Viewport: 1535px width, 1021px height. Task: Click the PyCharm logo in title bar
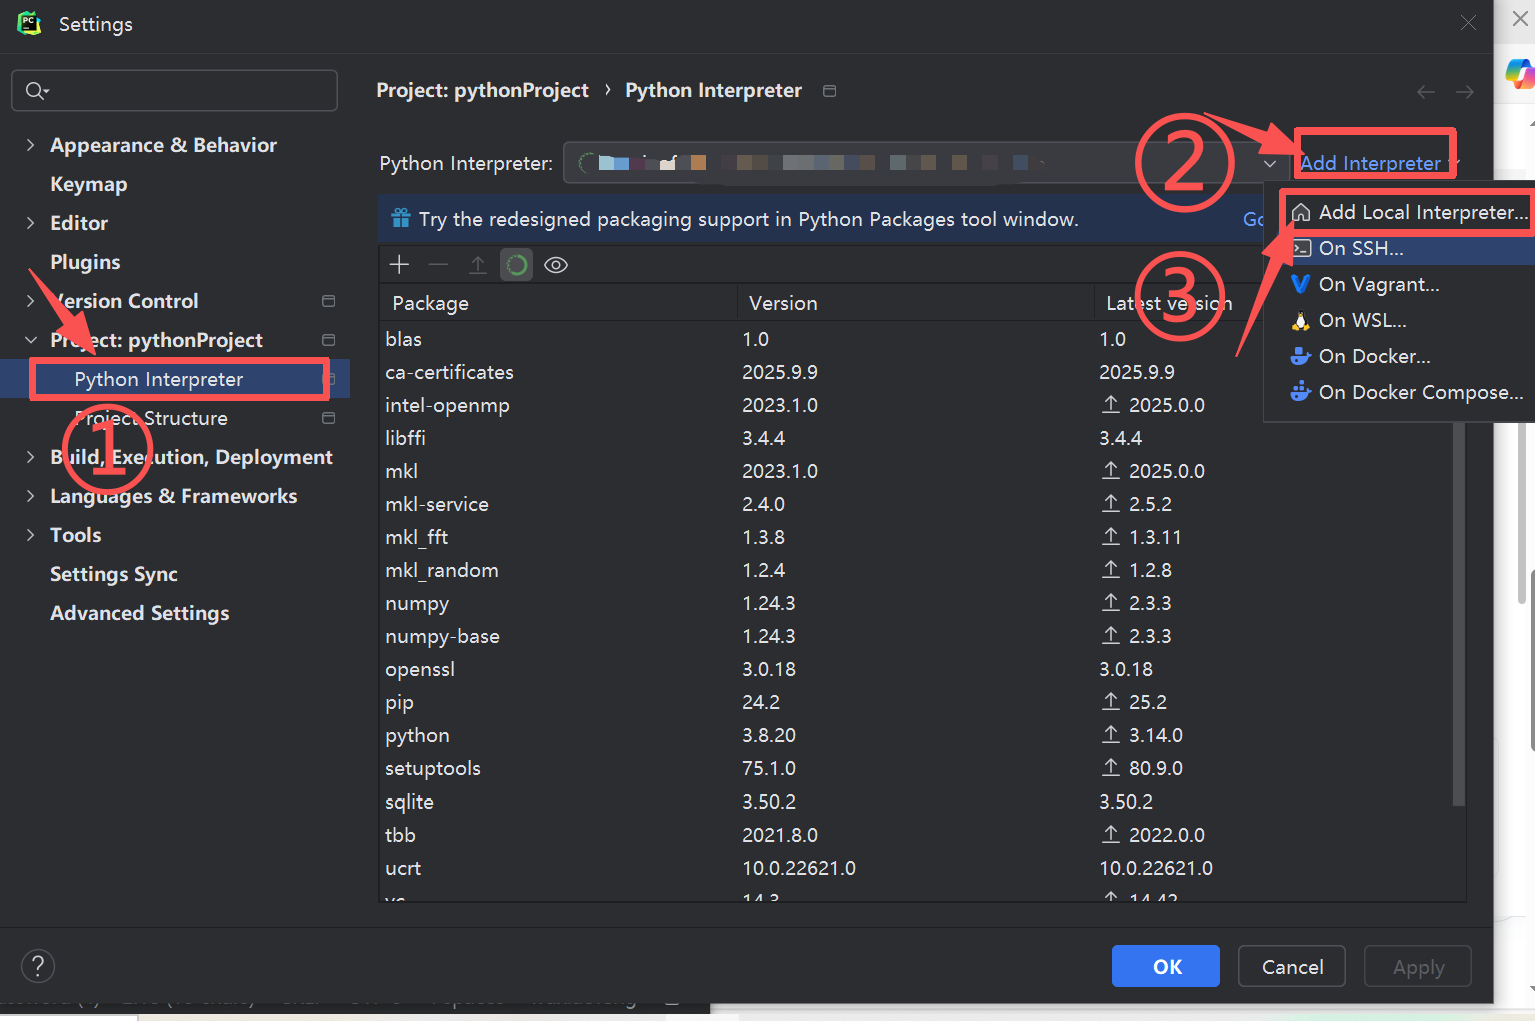pos(30,23)
